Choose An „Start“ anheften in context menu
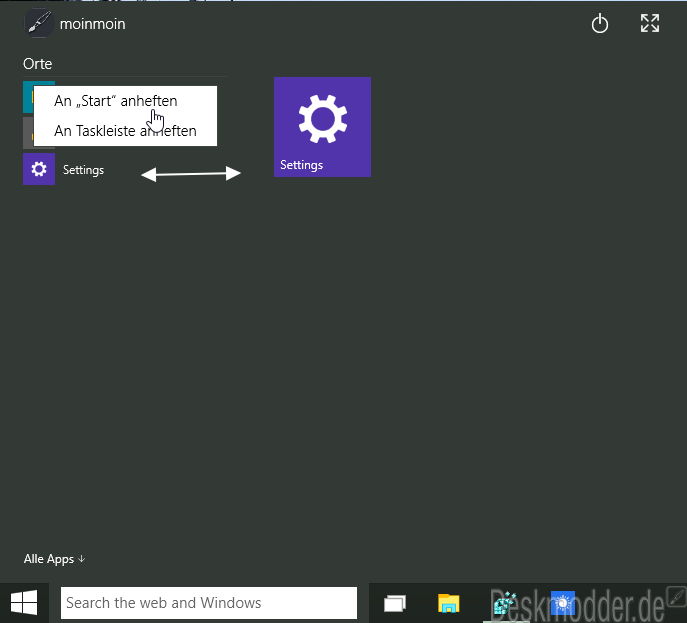The height and width of the screenshot is (623, 687). pos(116,101)
